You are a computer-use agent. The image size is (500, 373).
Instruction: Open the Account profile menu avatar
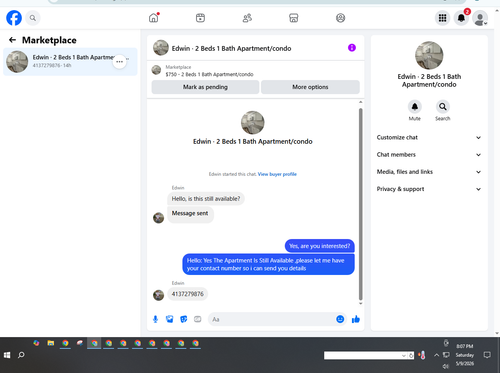480,18
